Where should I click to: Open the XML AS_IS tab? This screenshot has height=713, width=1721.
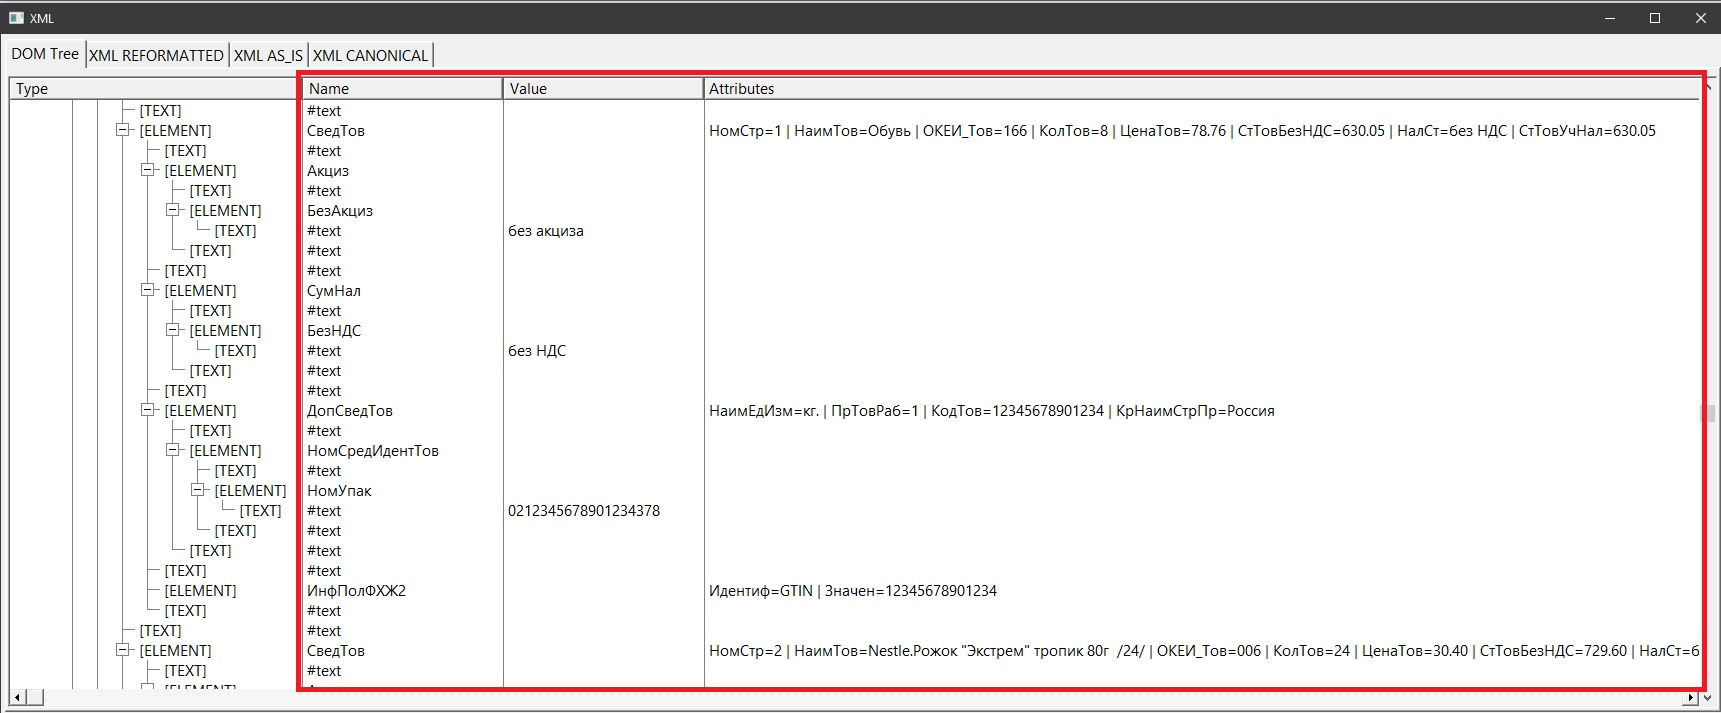pos(268,56)
